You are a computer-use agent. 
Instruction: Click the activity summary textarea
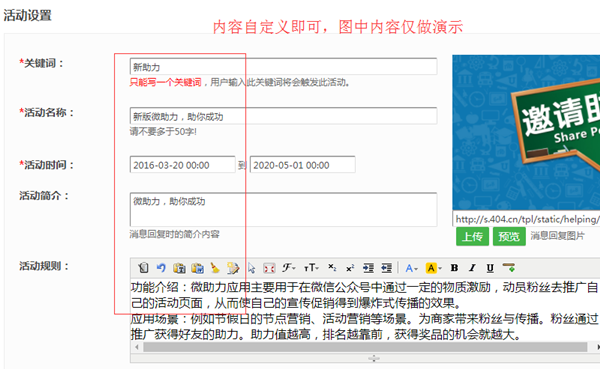coord(283,209)
